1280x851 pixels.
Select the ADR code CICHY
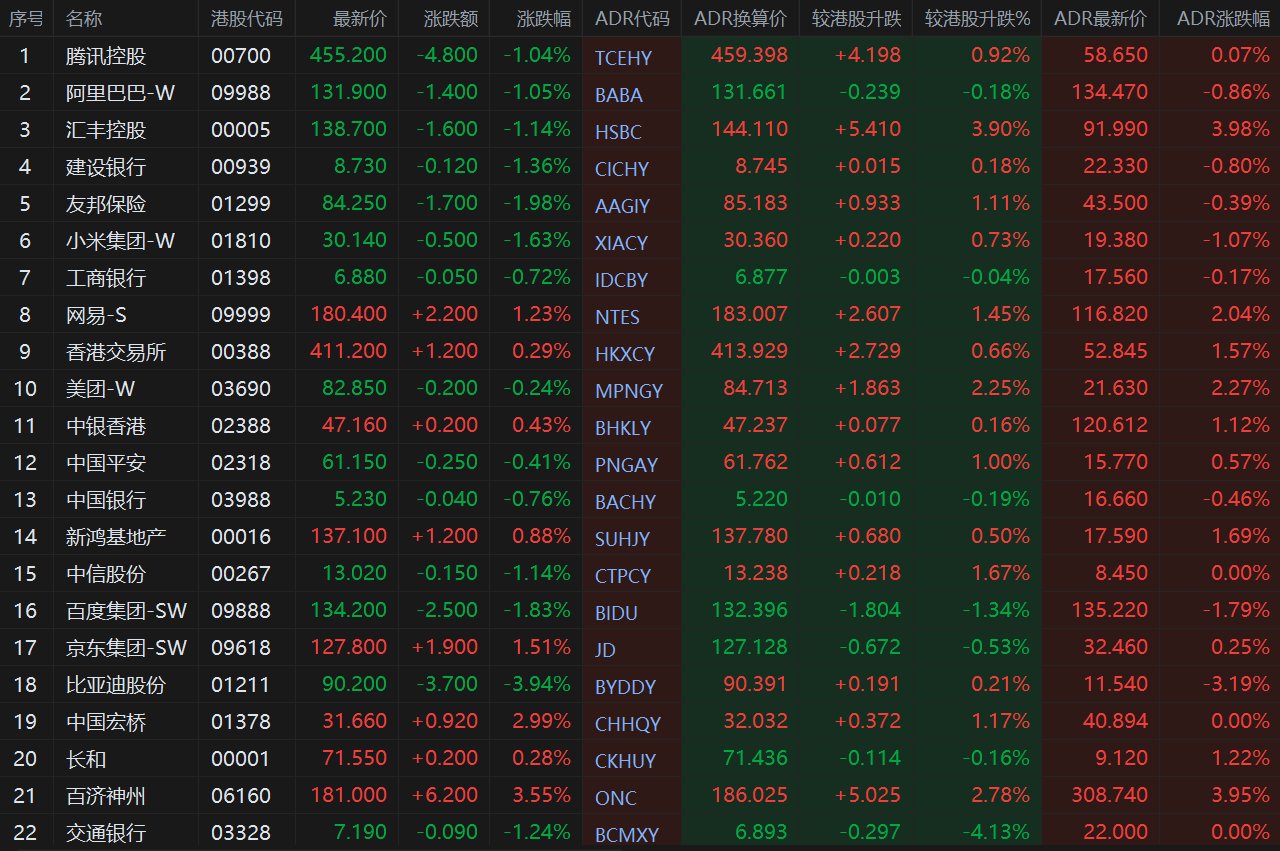click(622, 169)
